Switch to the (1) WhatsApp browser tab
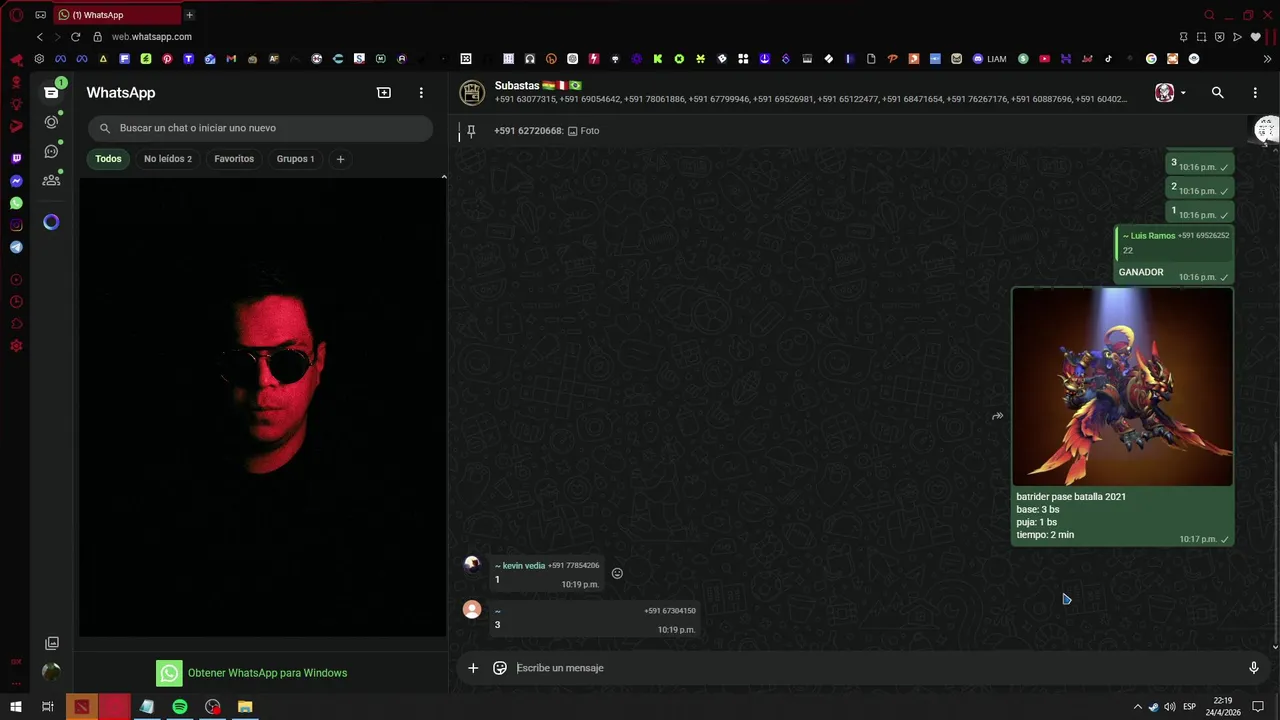The width and height of the screenshot is (1280, 720). pos(115,15)
